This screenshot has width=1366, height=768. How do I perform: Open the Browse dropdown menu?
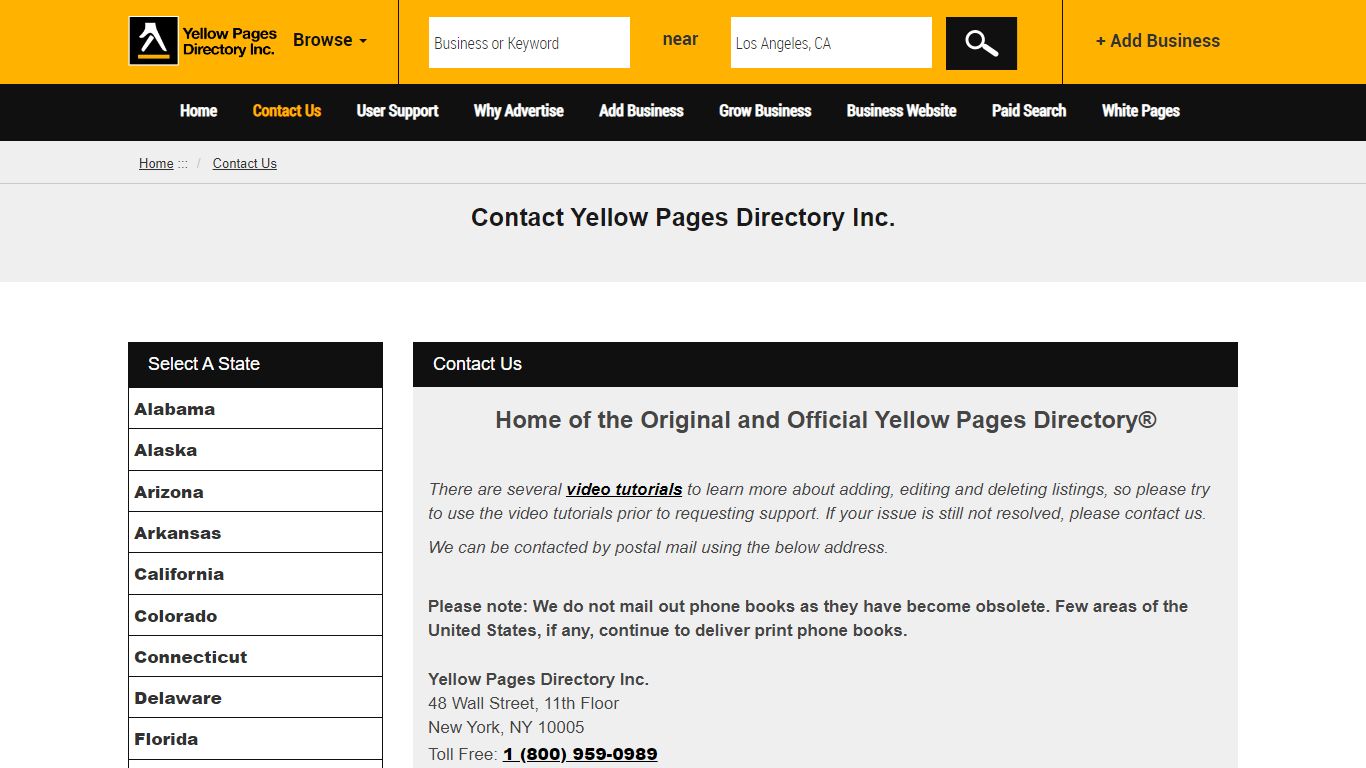point(330,40)
